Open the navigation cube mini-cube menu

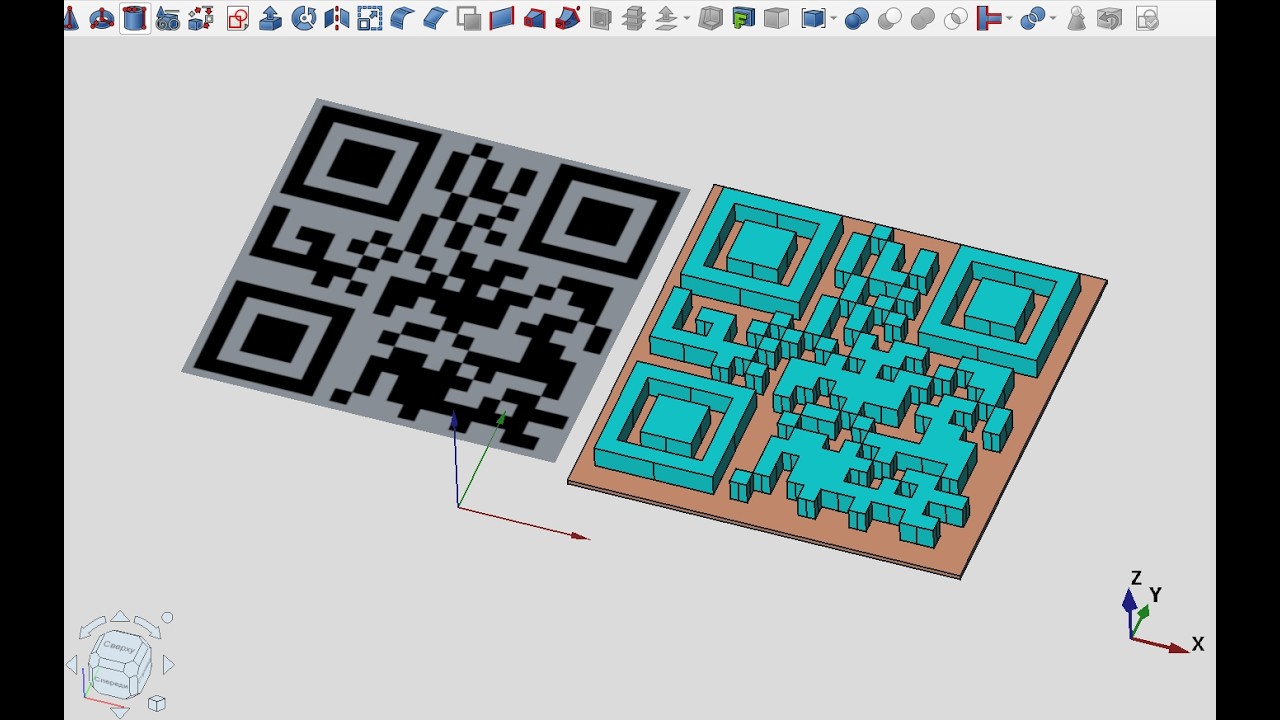click(x=156, y=704)
